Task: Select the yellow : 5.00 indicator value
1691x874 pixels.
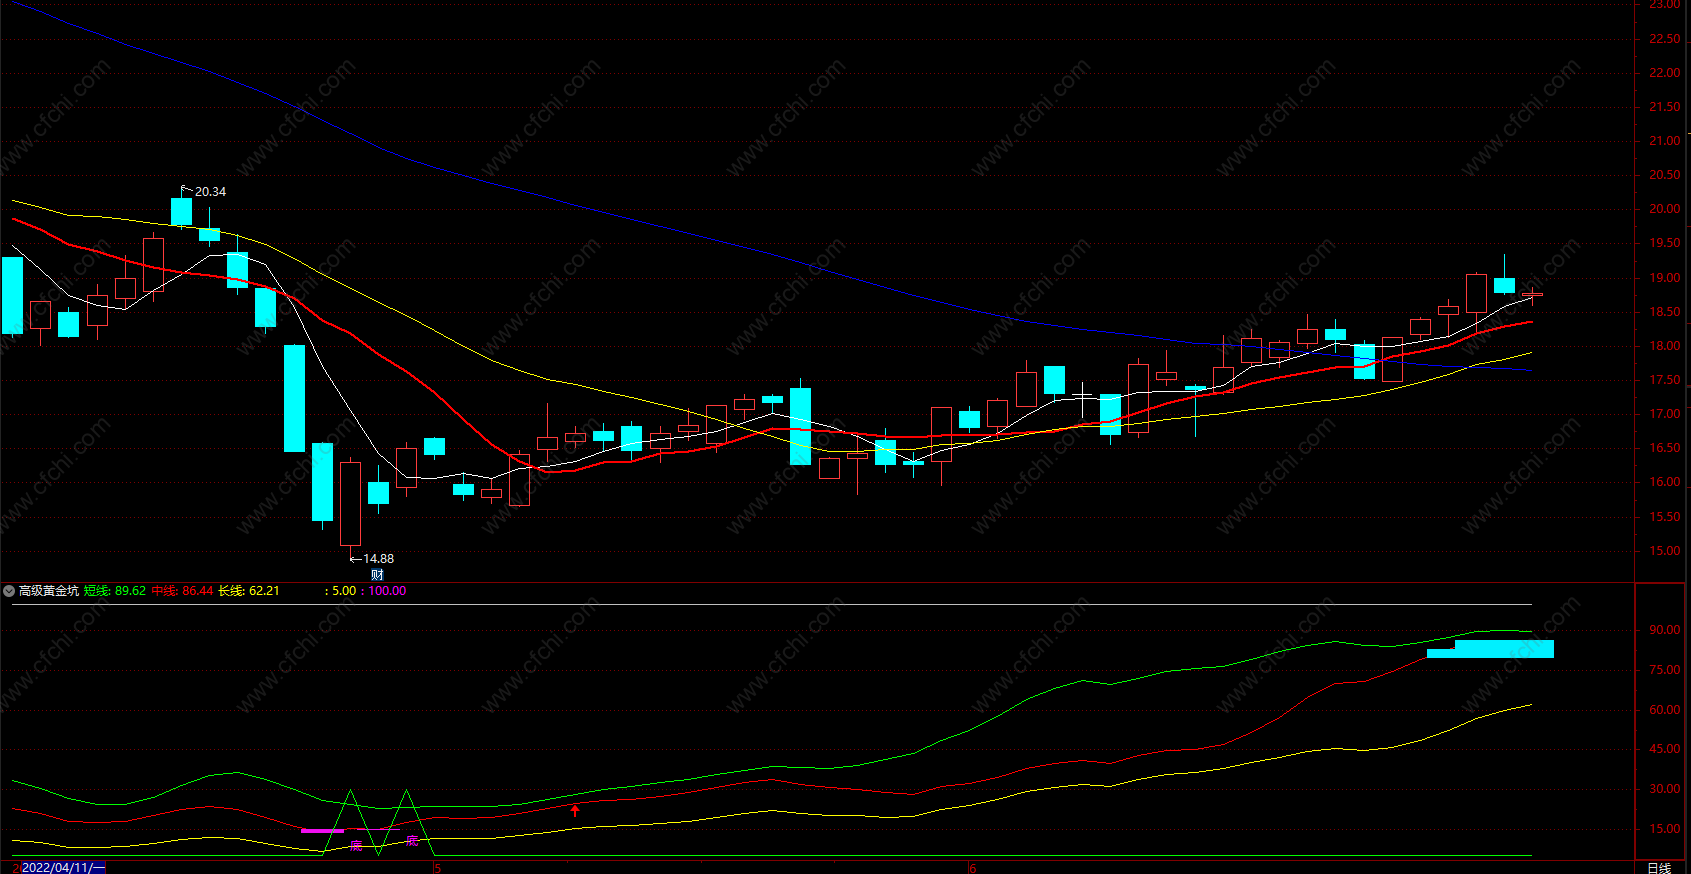Action: (x=340, y=591)
